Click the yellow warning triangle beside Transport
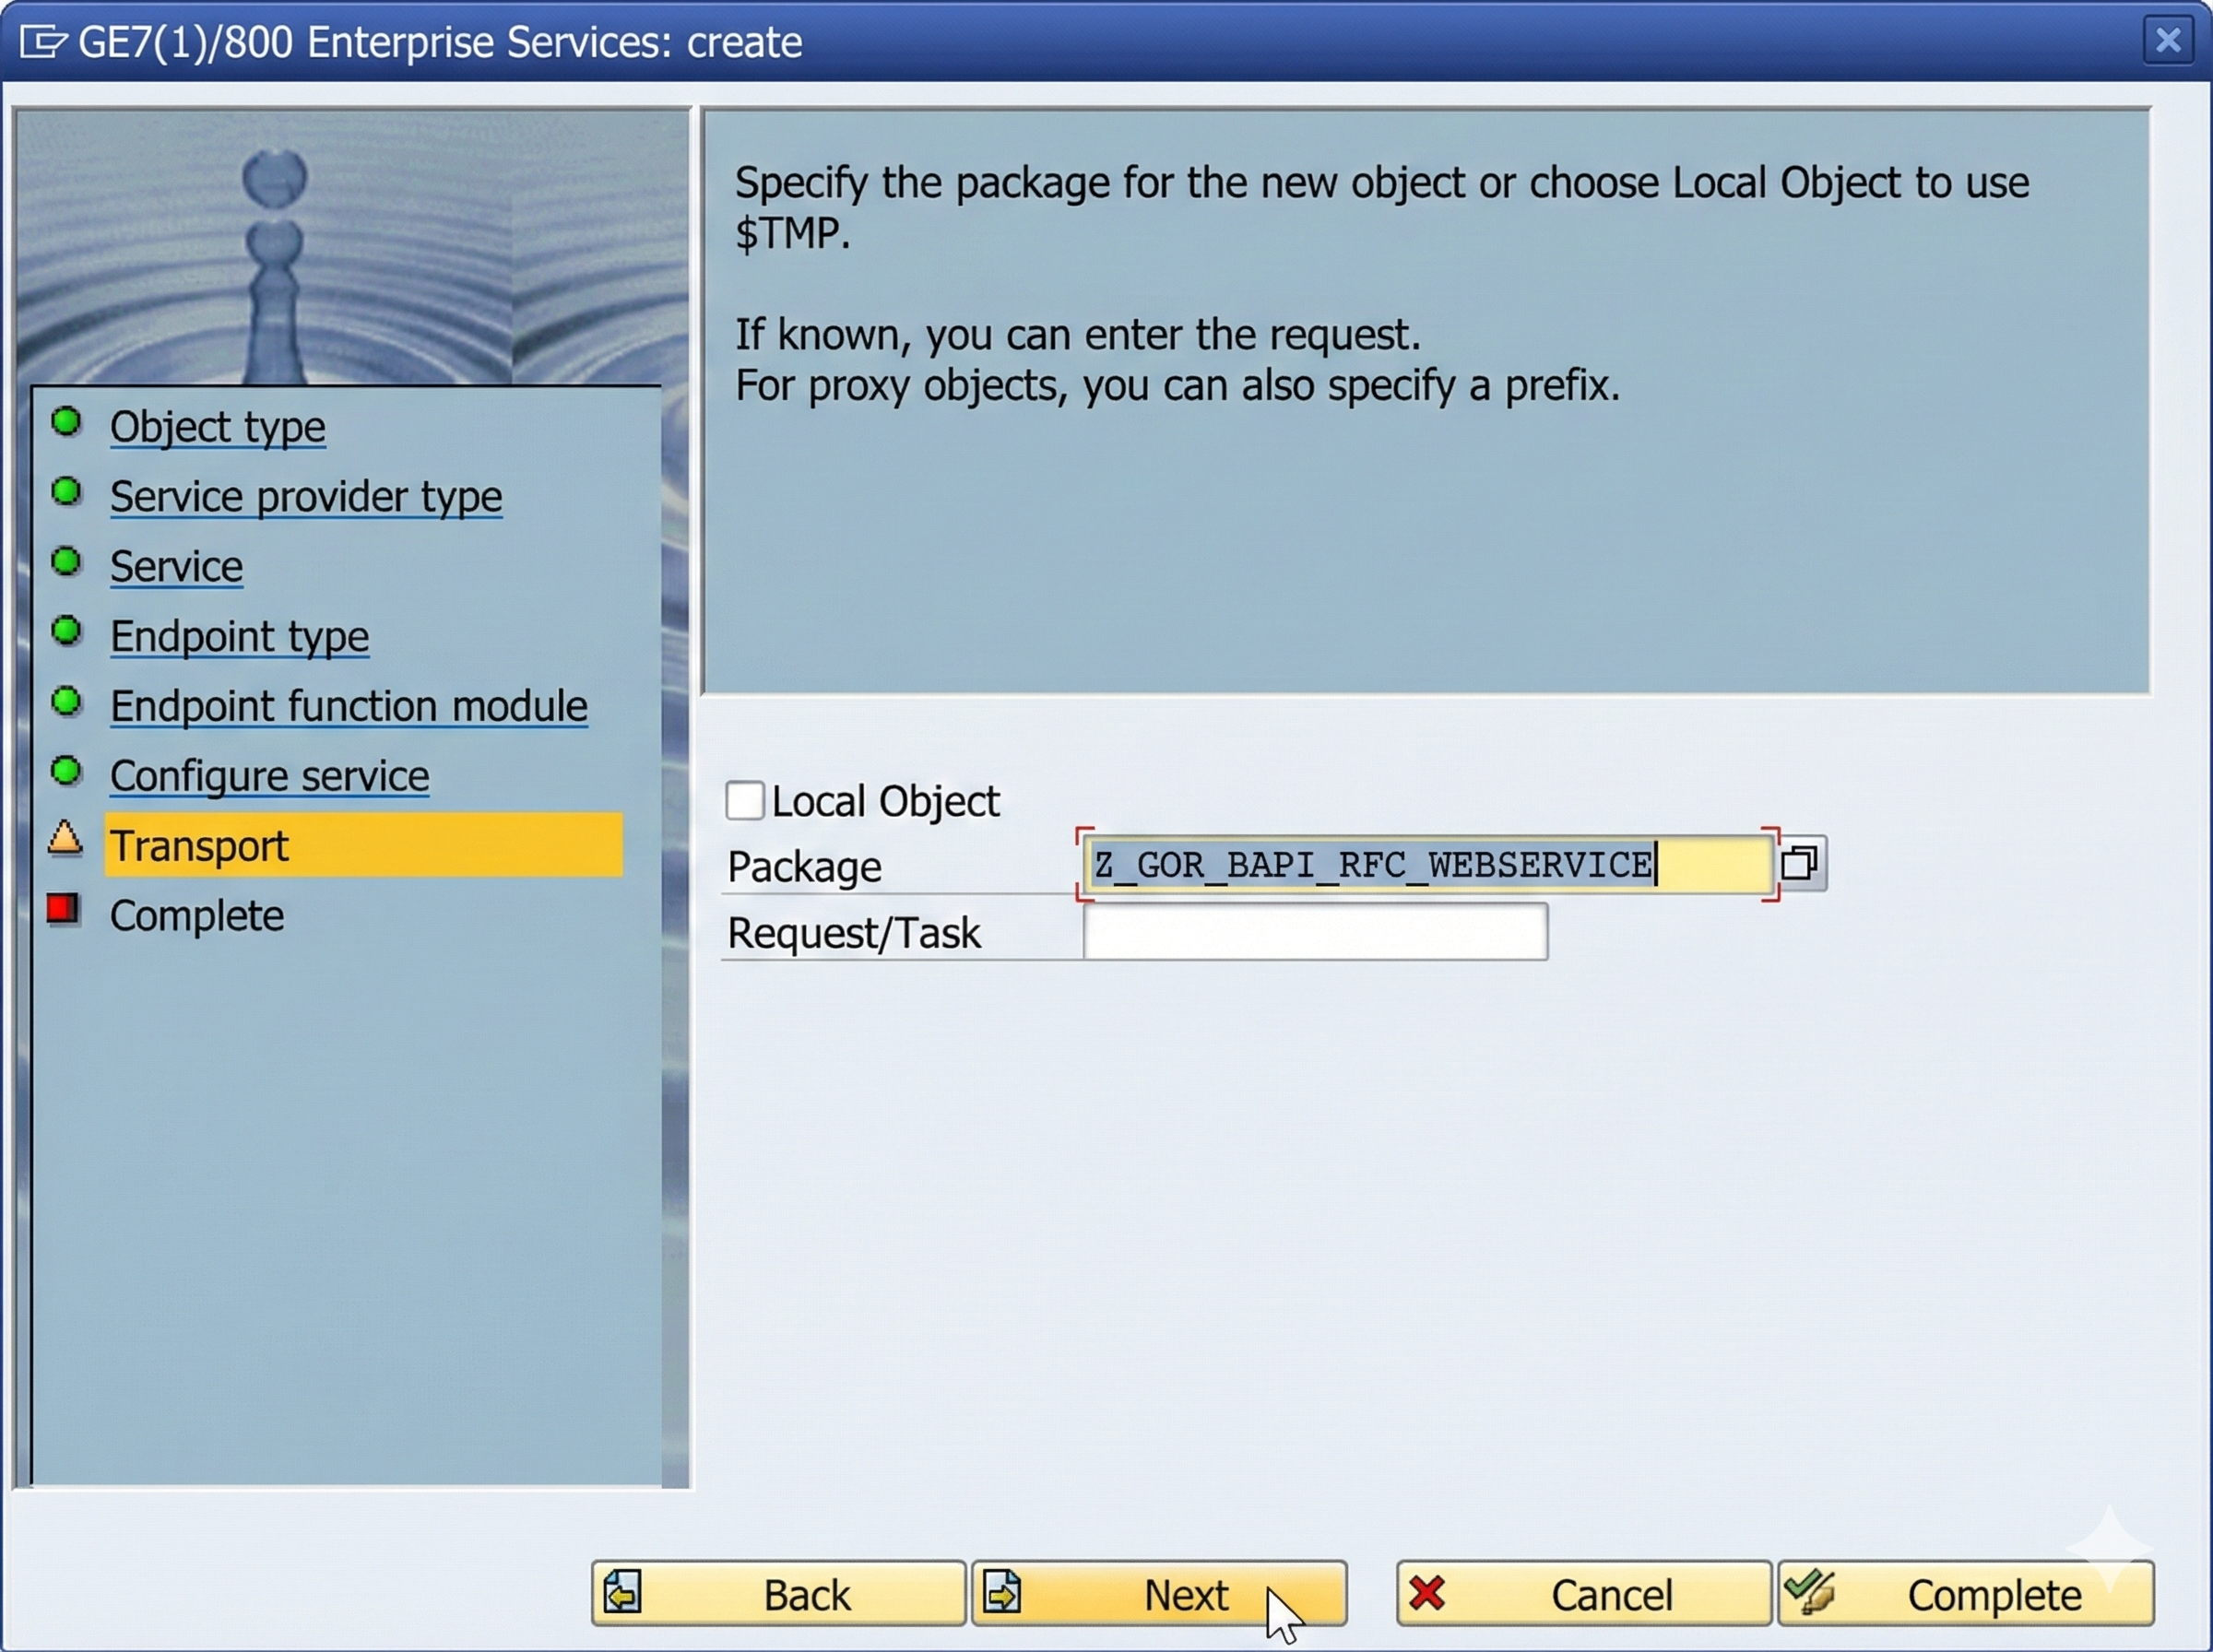The width and height of the screenshot is (2213, 1652). click(65, 838)
